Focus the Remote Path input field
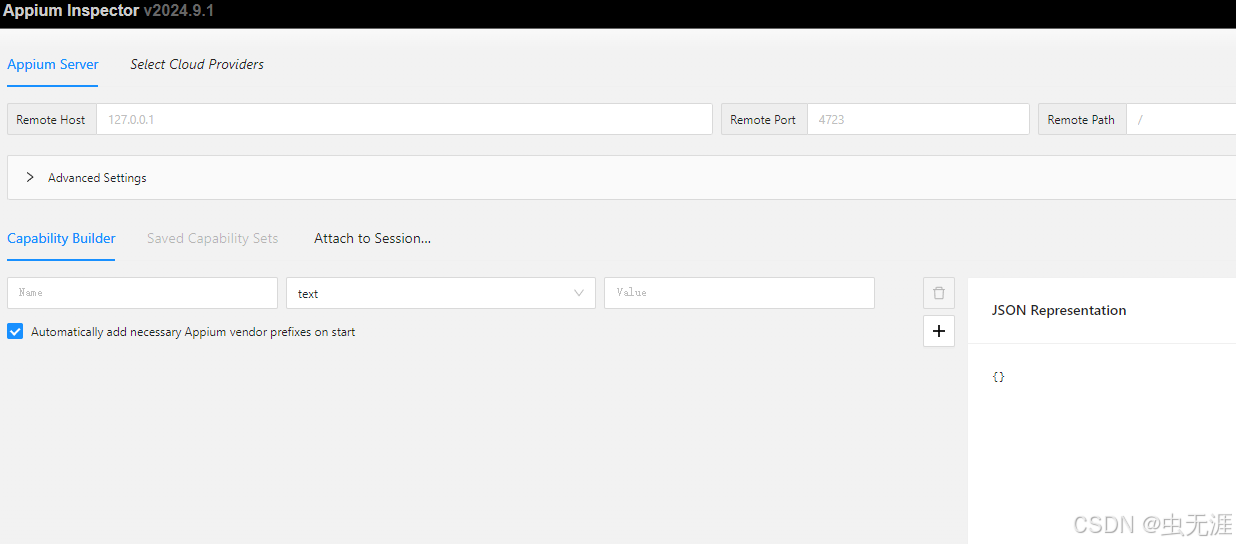The image size is (1236, 544). 1181,119
